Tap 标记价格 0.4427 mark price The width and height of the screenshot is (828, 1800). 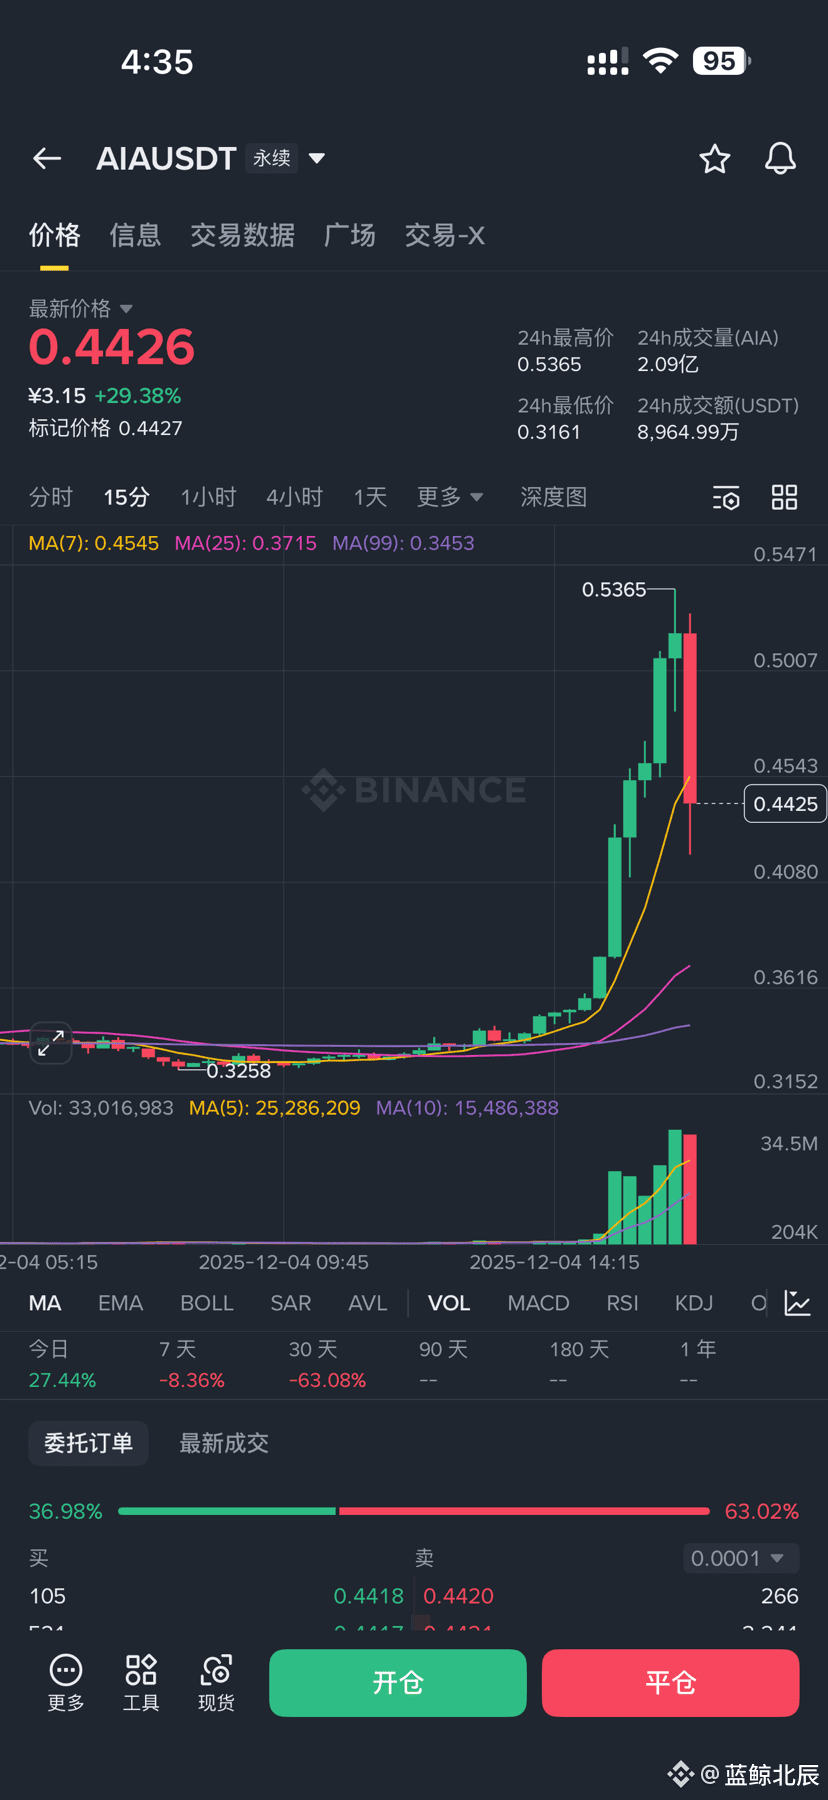[x=105, y=428]
